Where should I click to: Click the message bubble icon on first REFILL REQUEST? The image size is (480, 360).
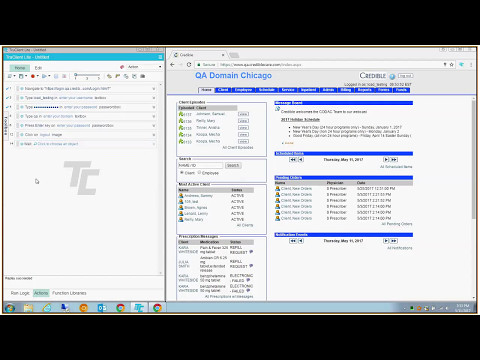(251, 252)
